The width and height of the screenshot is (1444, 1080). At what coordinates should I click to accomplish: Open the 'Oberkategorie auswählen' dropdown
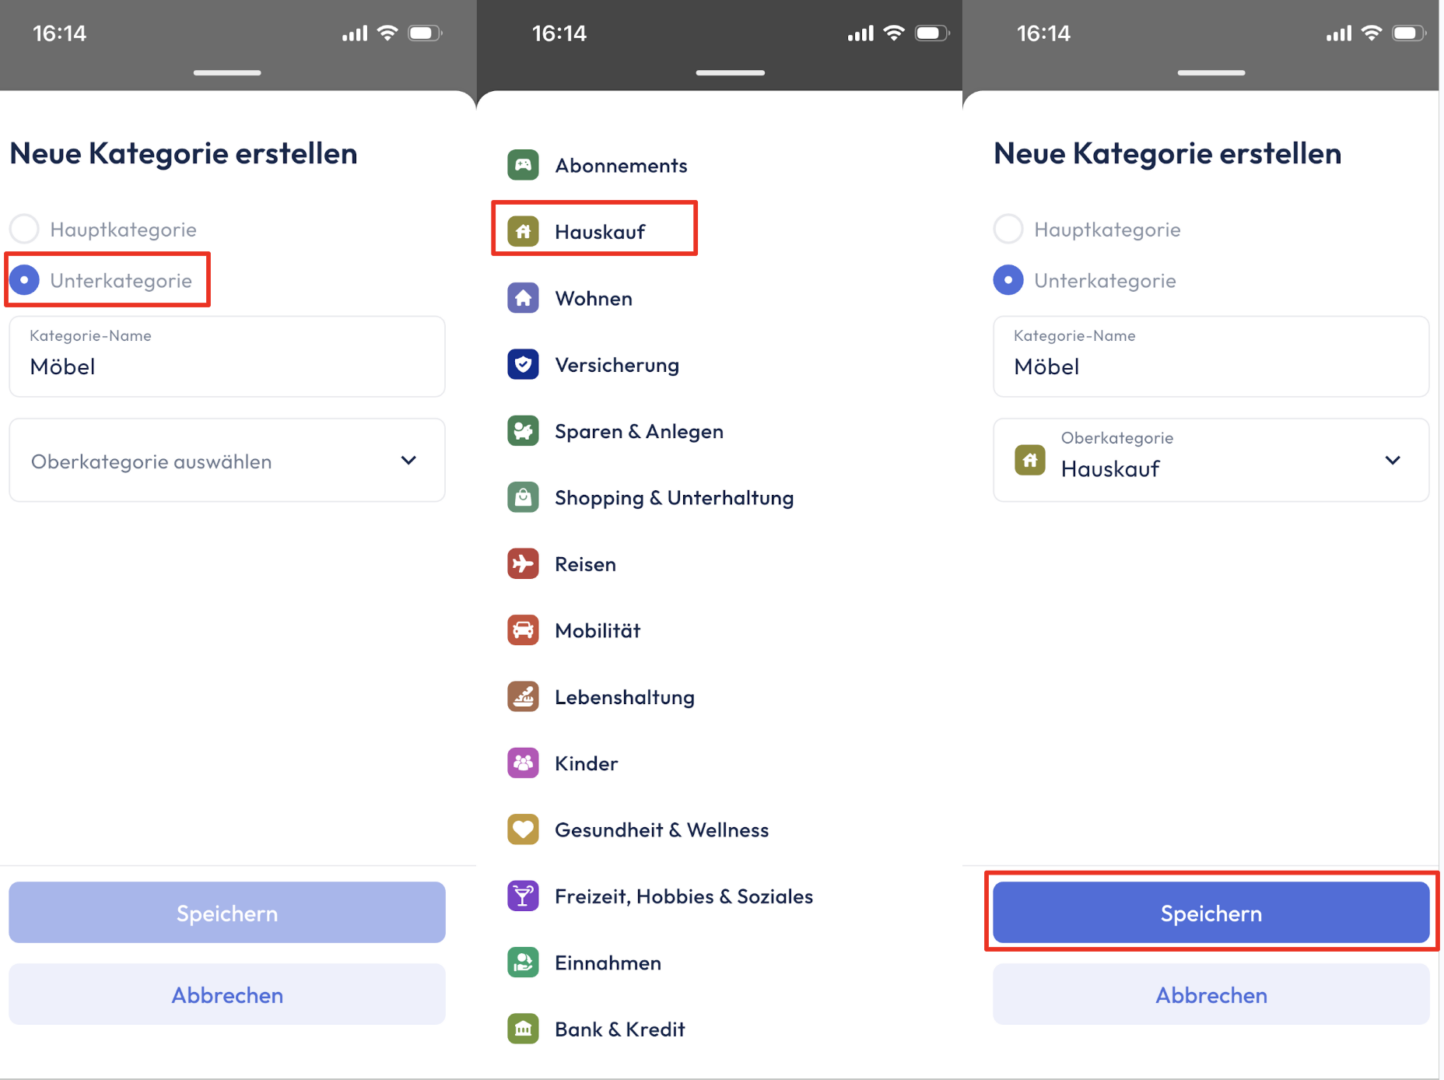227,461
